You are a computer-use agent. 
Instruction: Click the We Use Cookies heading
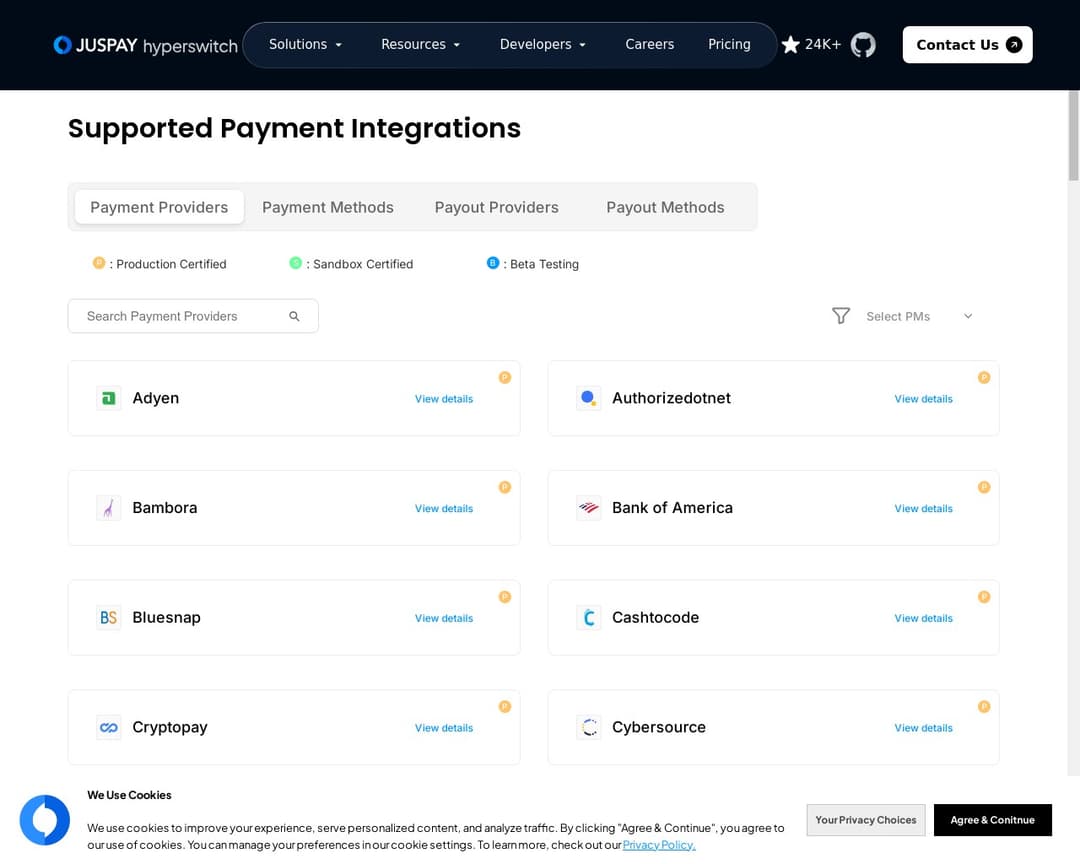click(x=129, y=795)
